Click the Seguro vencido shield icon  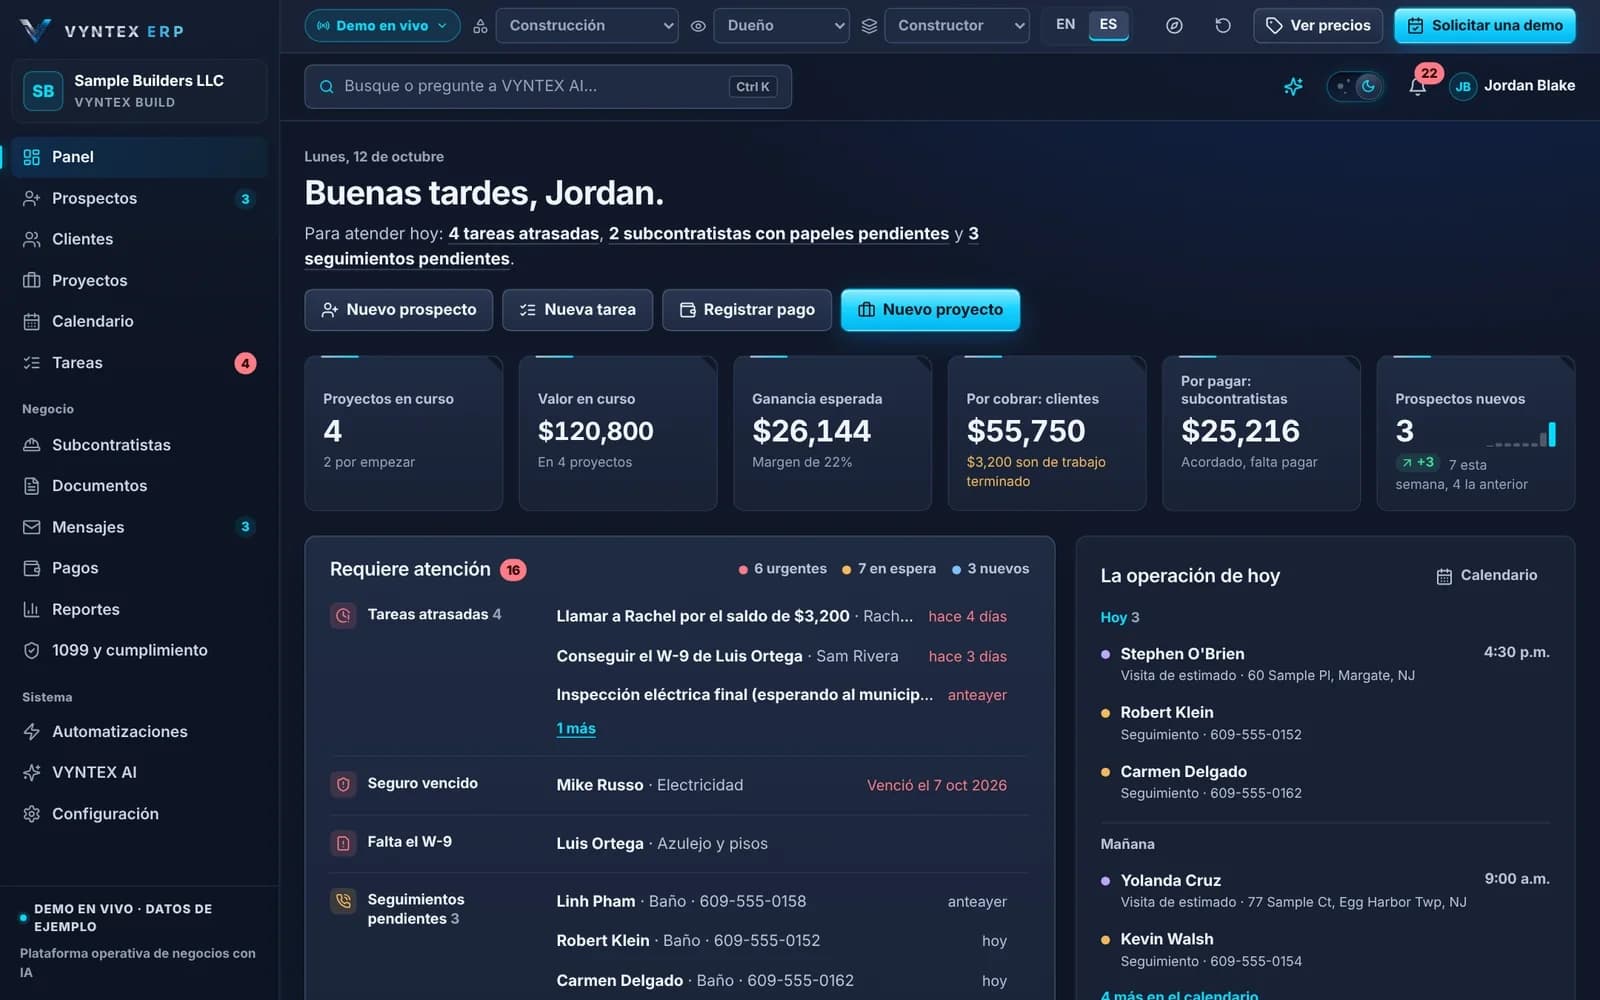pyautogui.click(x=343, y=784)
